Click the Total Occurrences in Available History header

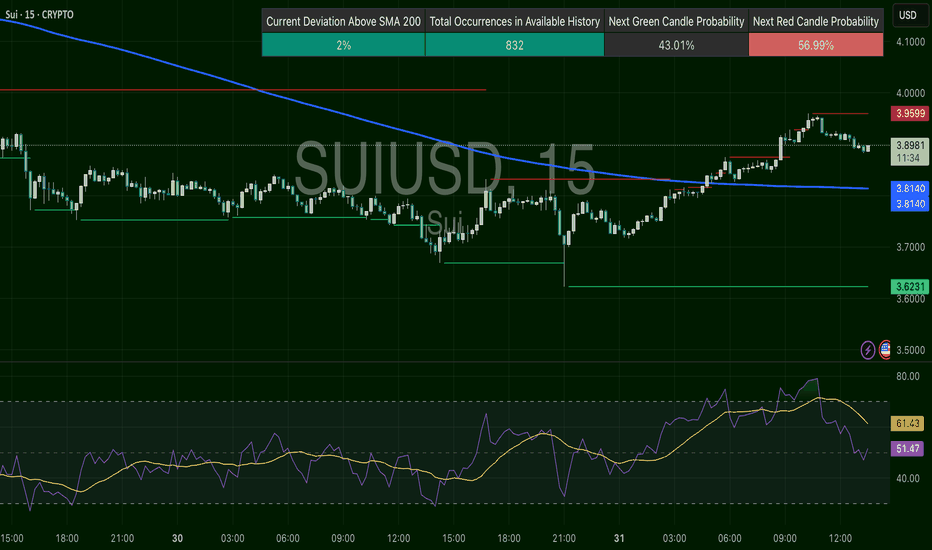point(515,21)
